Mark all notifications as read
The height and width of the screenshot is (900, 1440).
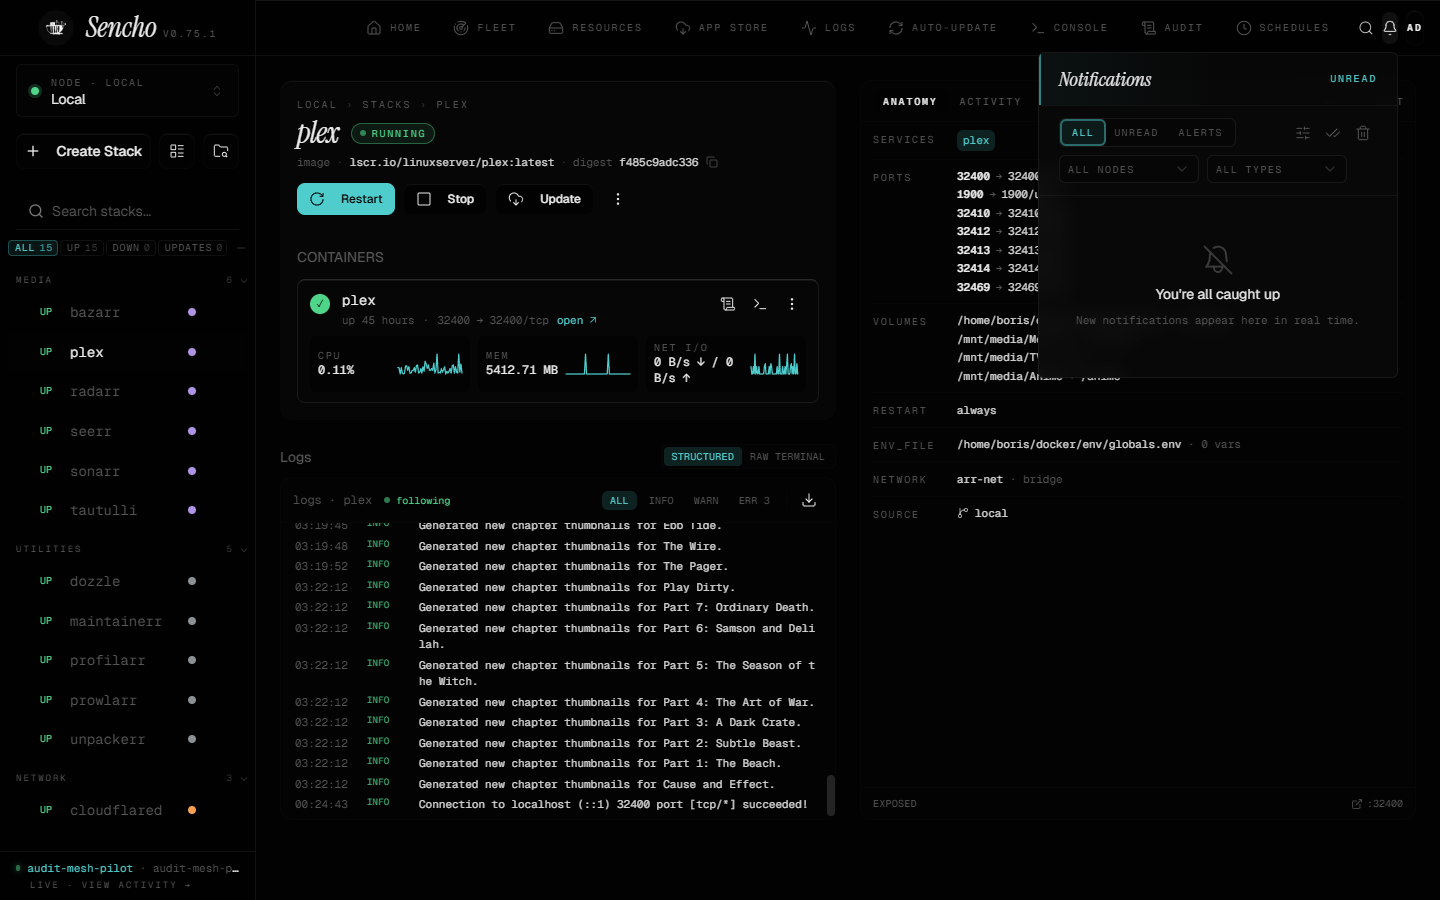[x=1333, y=133]
